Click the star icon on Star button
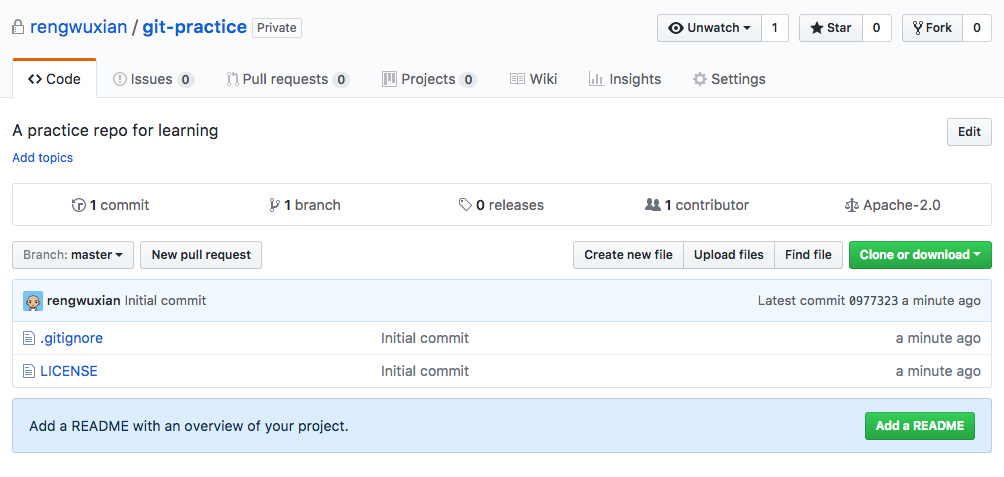This screenshot has width=1004, height=477. [816, 28]
